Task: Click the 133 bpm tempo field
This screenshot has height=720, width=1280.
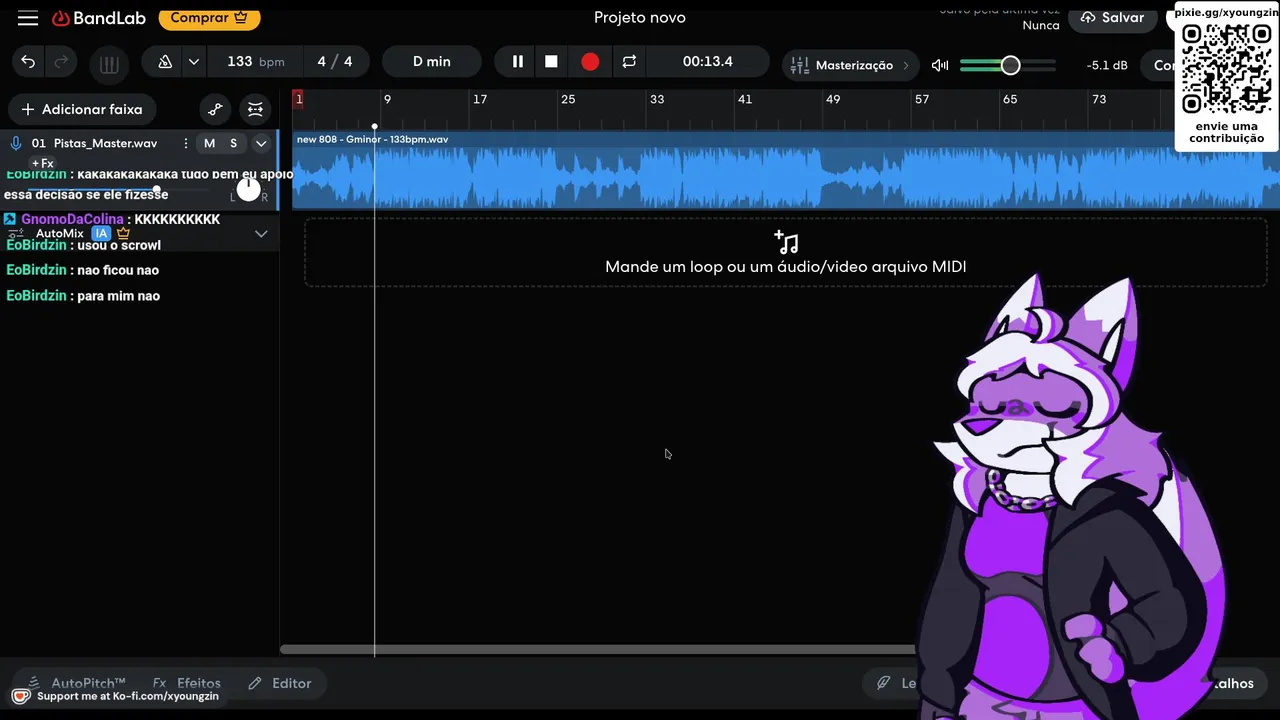Action: 255,62
